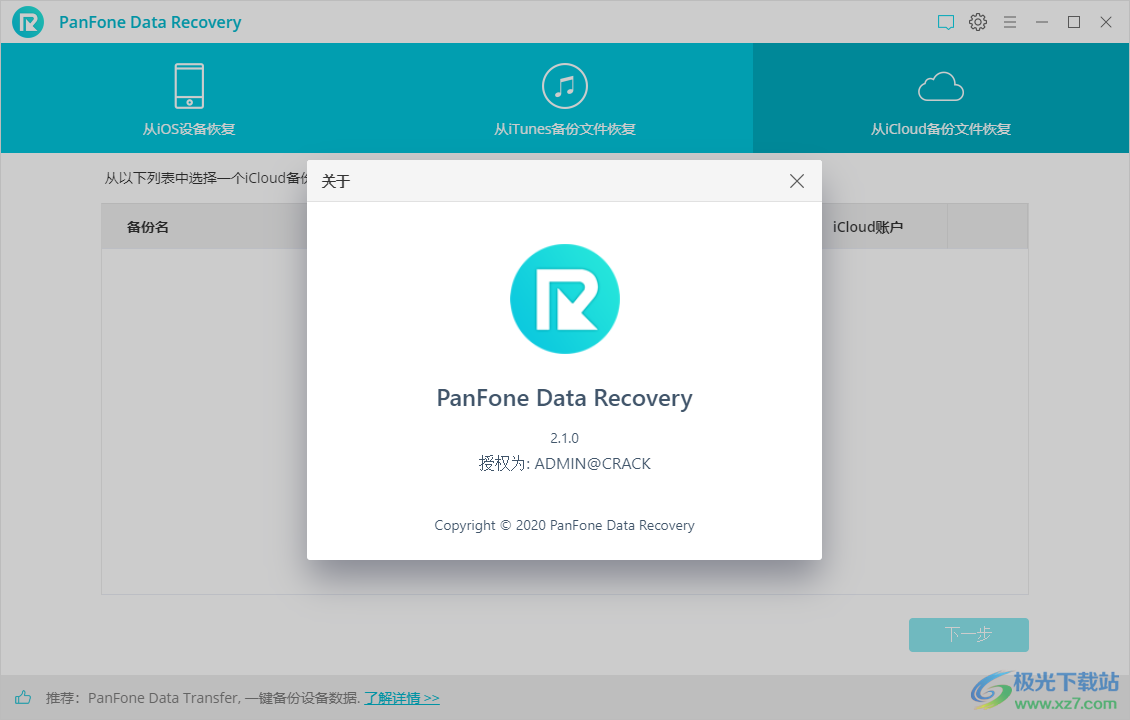Viewport: 1130px width, 720px height.
Task: Open the feedback chat icon
Action: point(946,22)
